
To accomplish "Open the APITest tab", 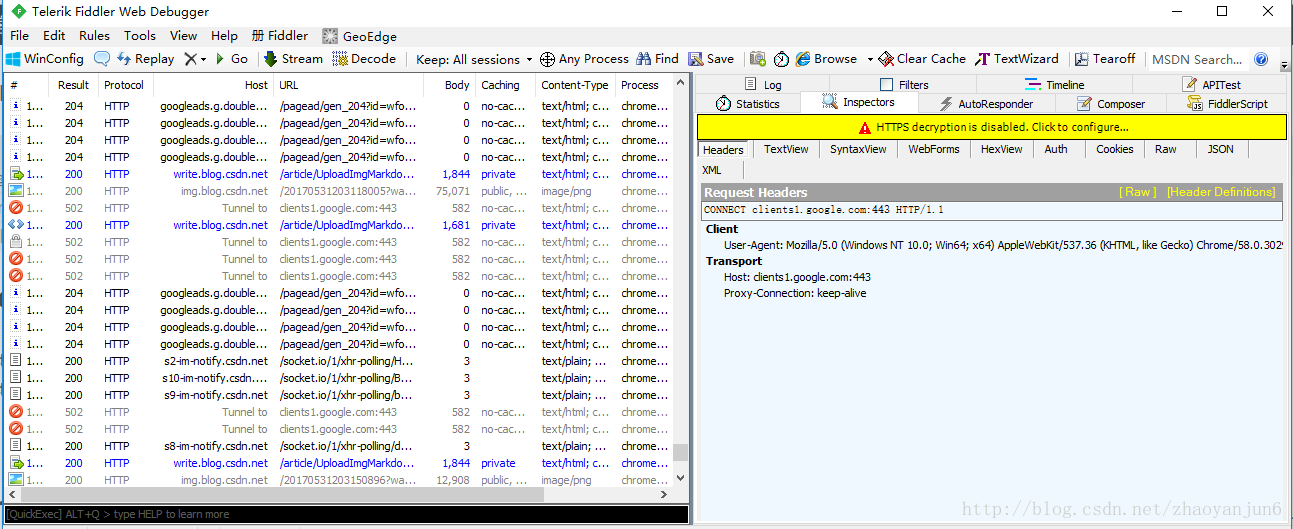I will click(x=1211, y=85).
